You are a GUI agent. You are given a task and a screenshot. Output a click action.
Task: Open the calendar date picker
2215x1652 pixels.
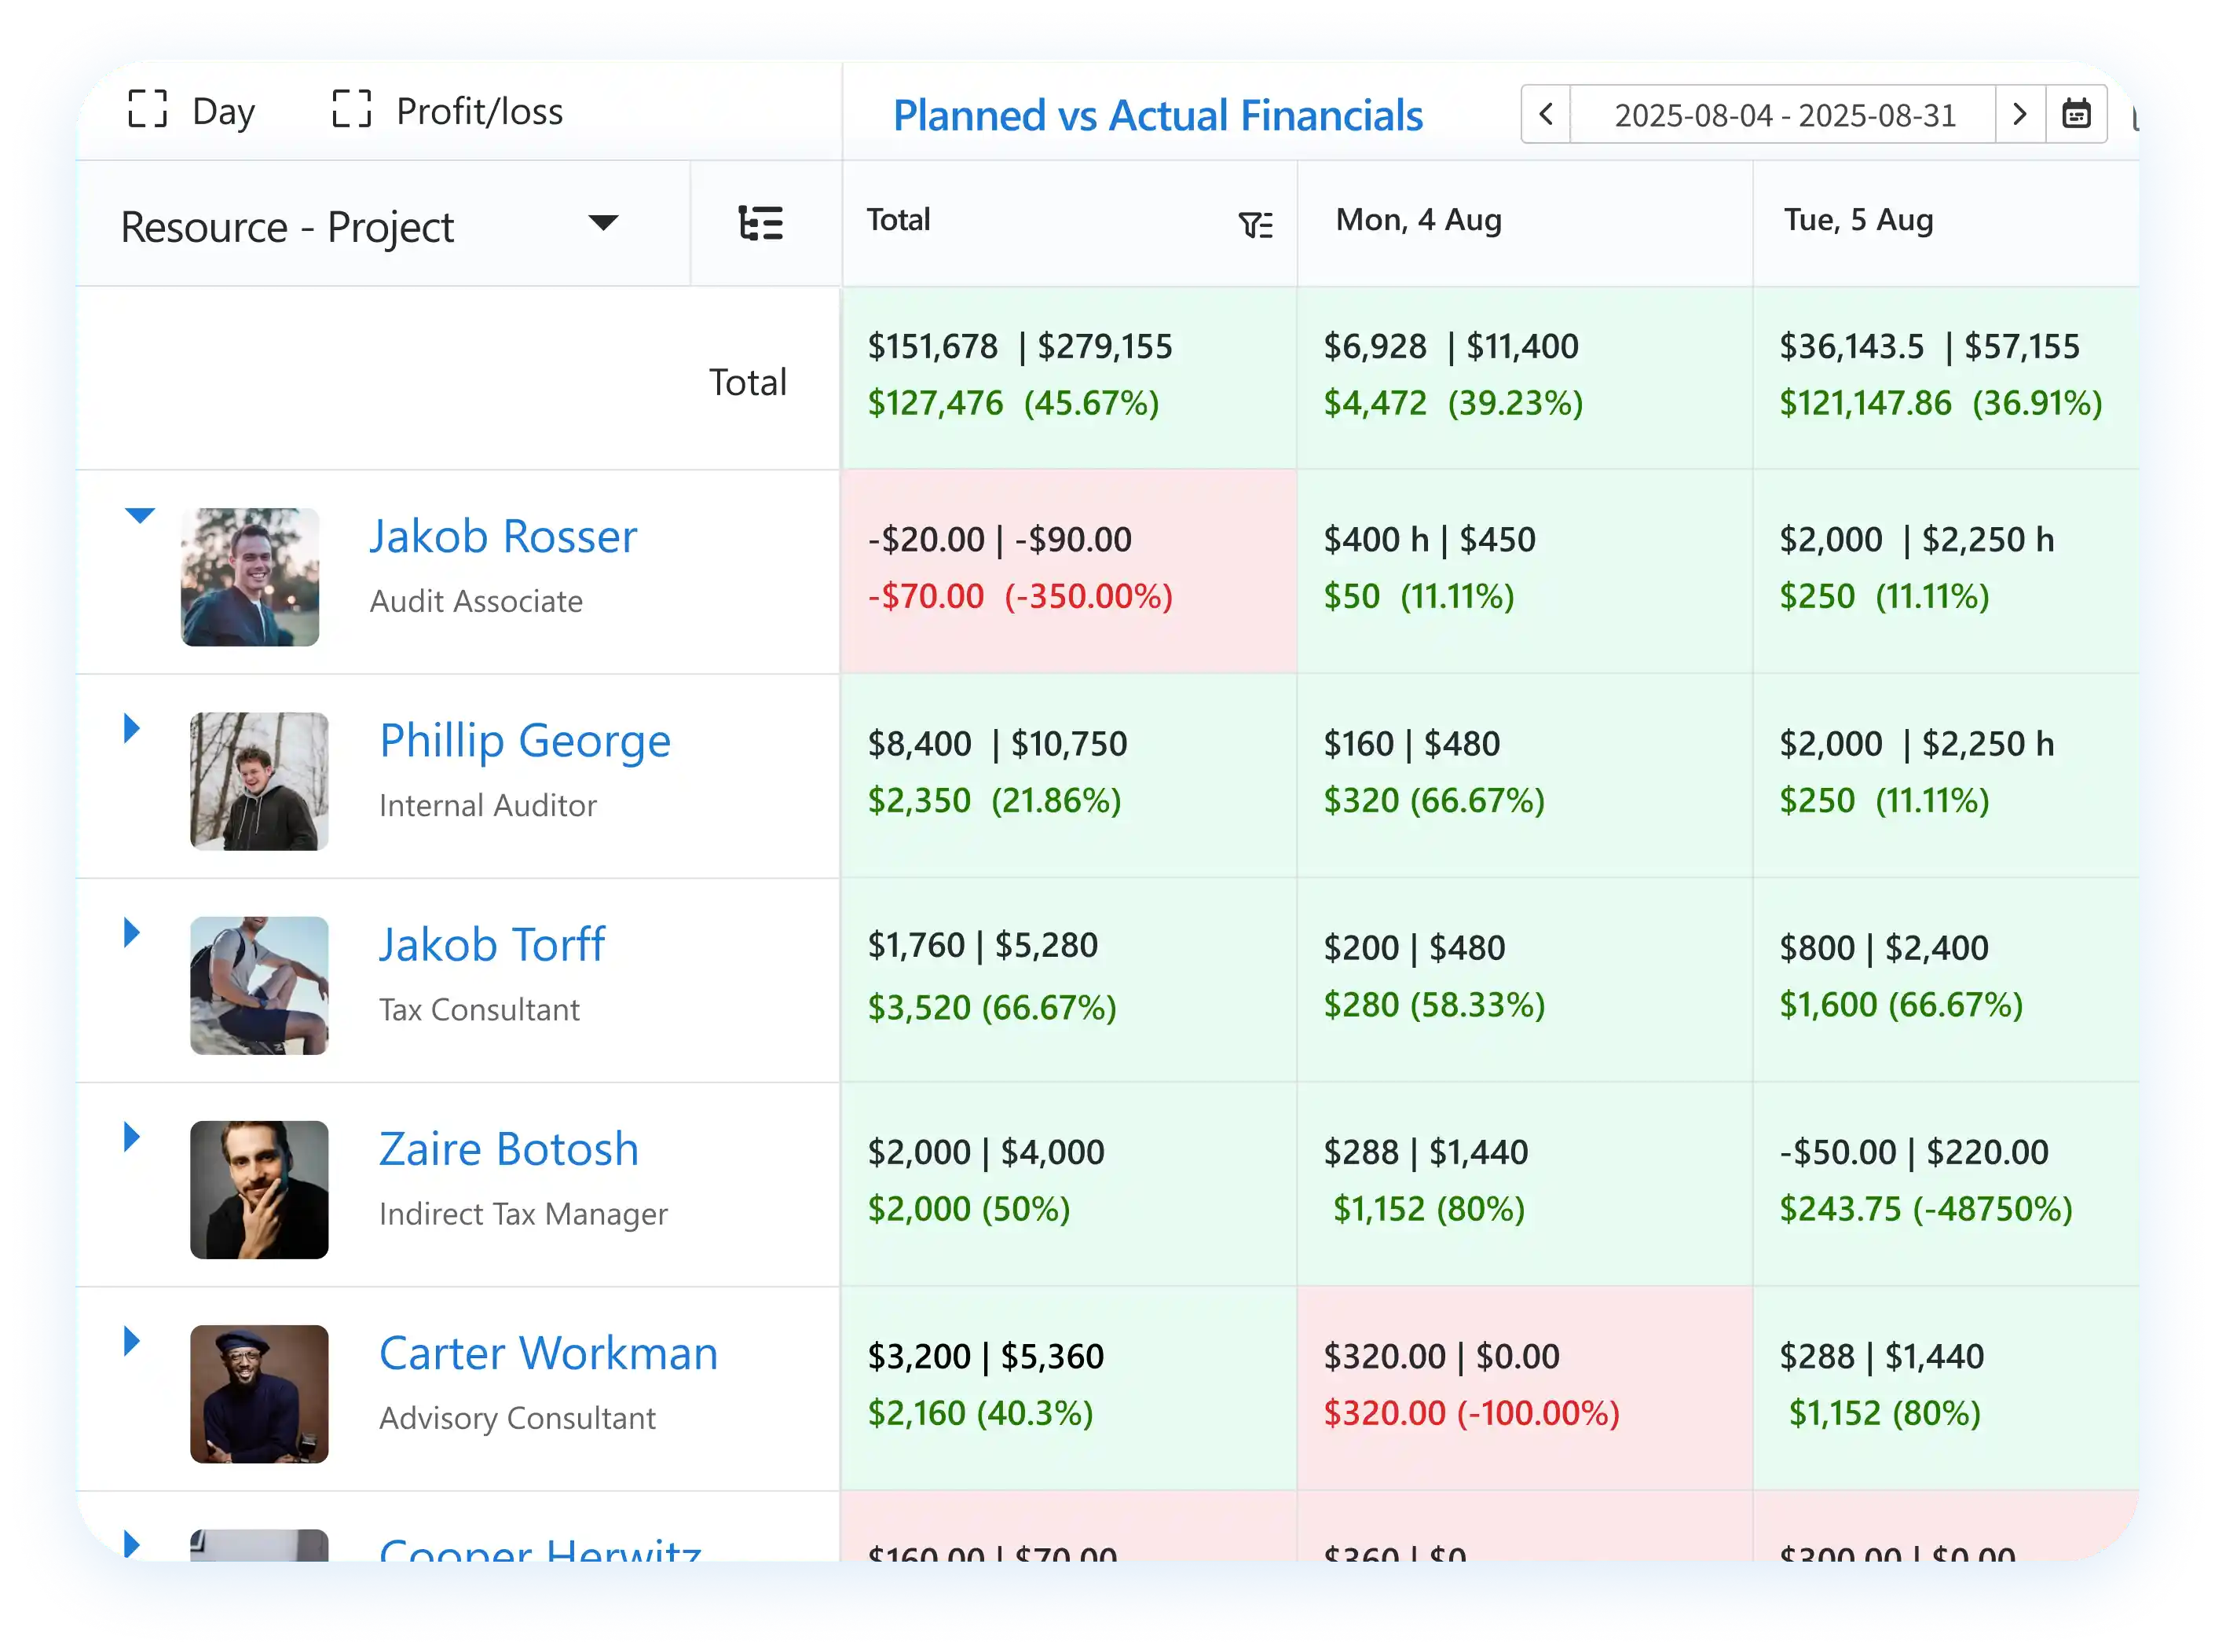2076,114
